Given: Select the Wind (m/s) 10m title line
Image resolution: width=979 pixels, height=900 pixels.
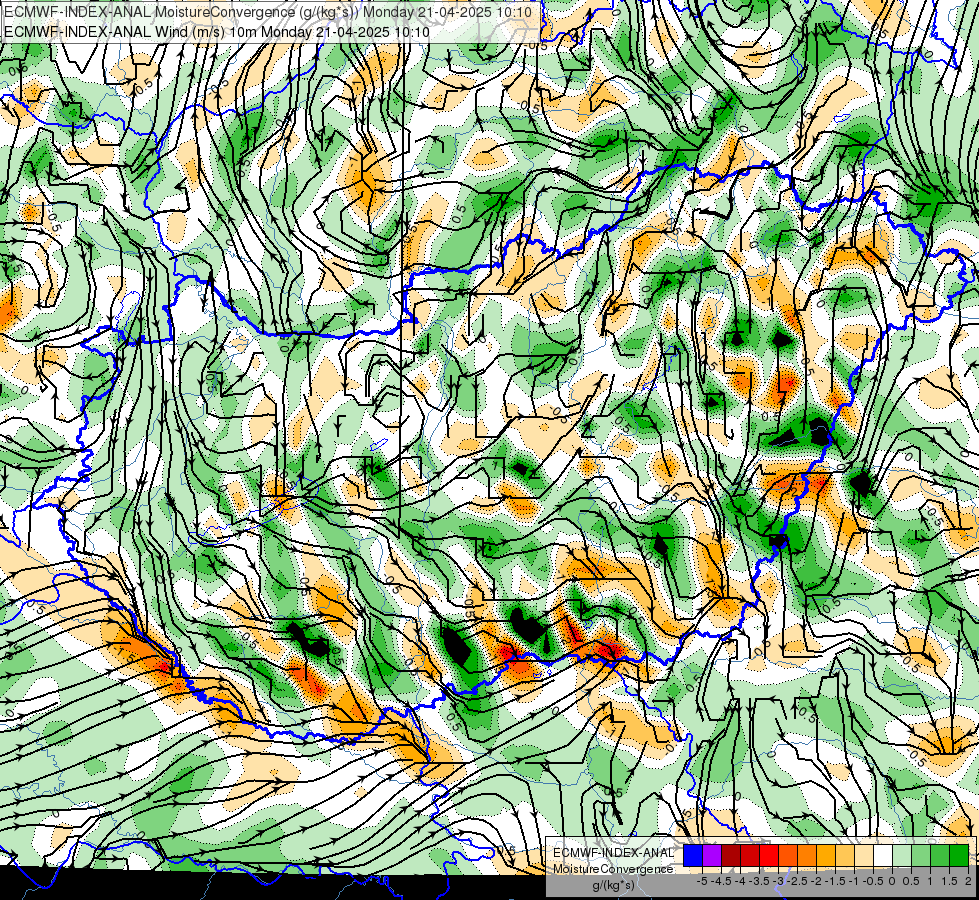Looking at the screenshot, I should [217, 31].
